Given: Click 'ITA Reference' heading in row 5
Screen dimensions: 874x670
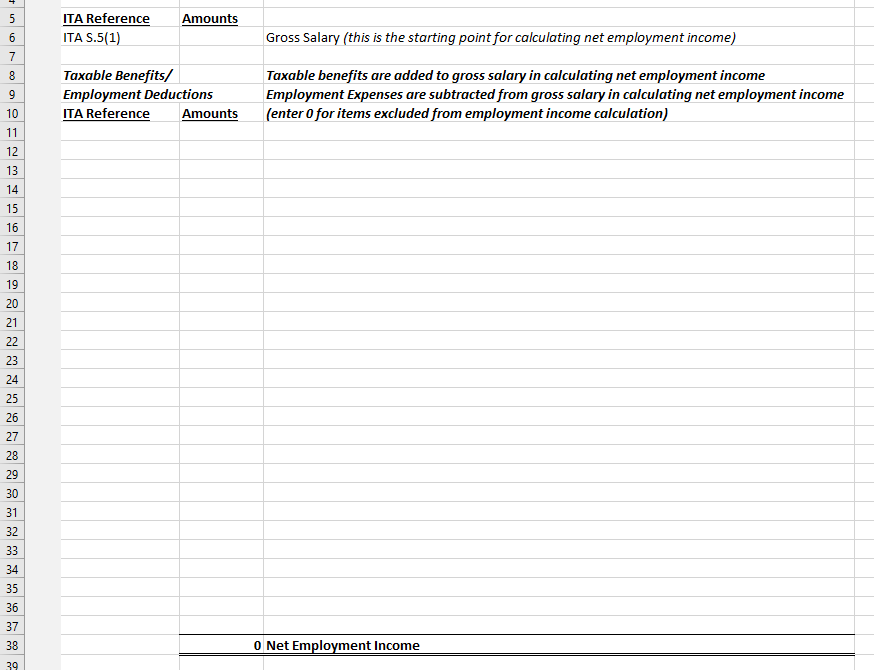Looking at the screenshot, I should 106,18.
